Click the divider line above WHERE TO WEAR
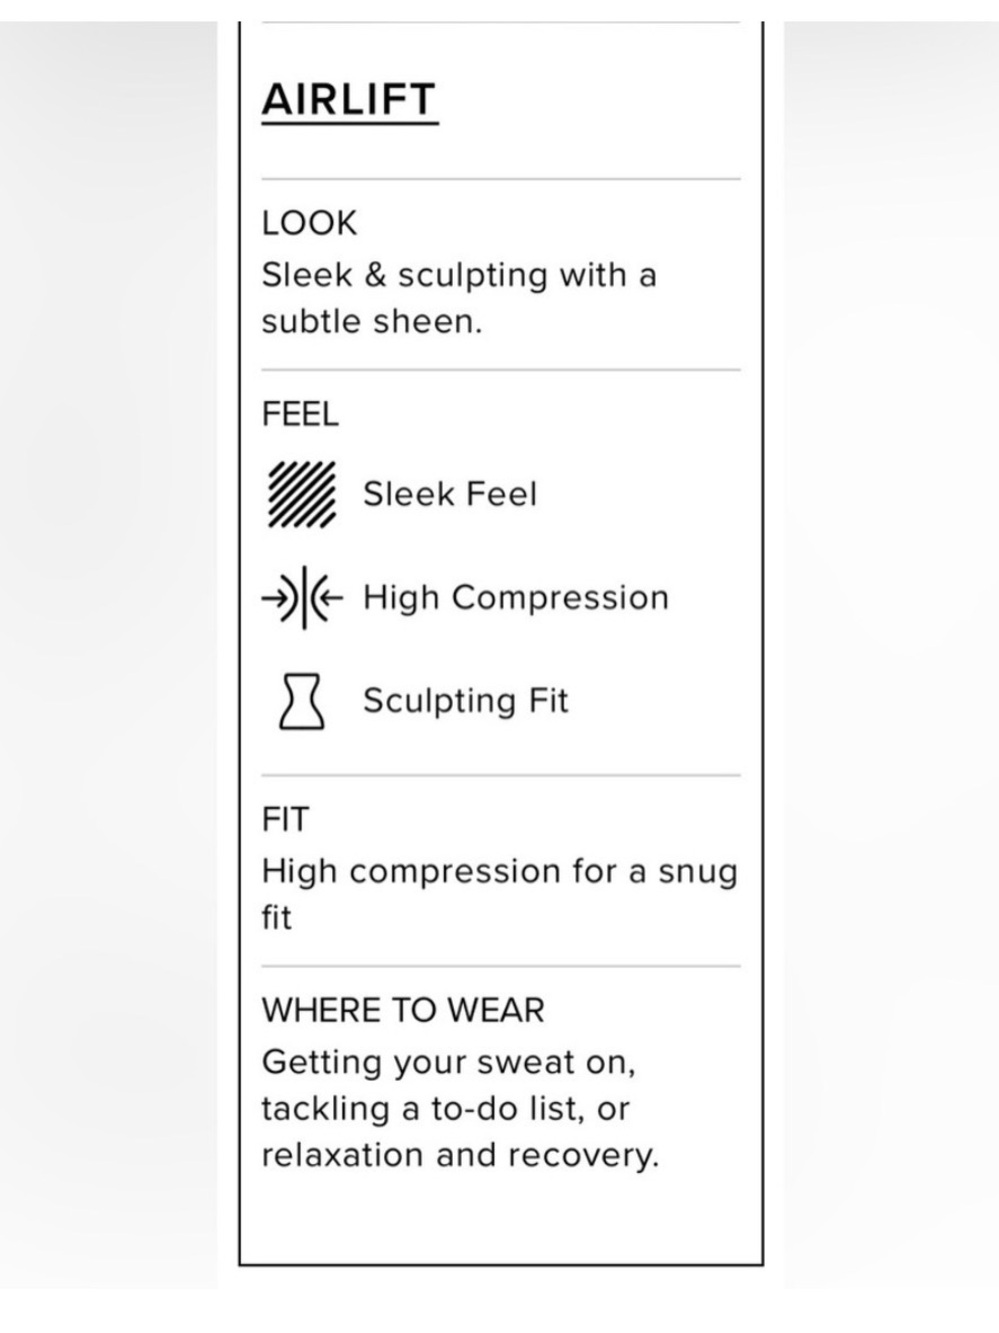The image size is (999, 1333). [501, 967]
